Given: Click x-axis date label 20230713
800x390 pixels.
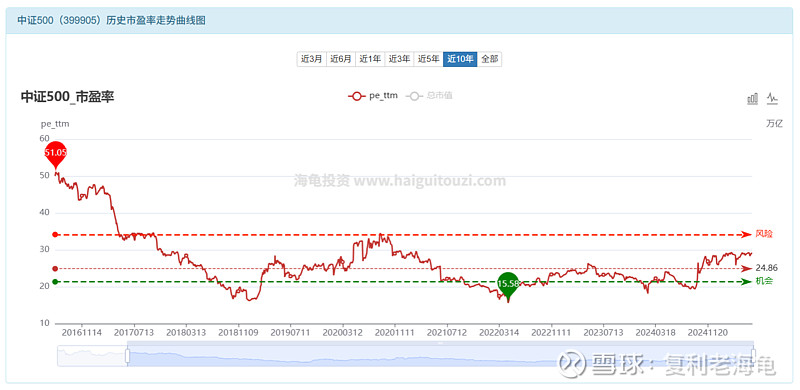Looking at the screenshot, I should tap(603, 333).
